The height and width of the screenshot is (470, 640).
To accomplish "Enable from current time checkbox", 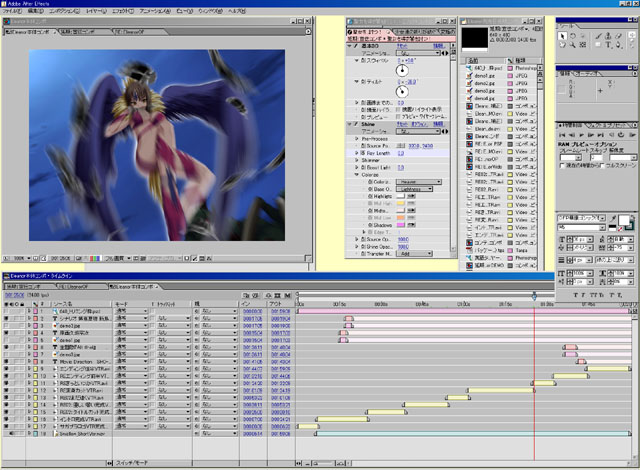I will point(562,166).
